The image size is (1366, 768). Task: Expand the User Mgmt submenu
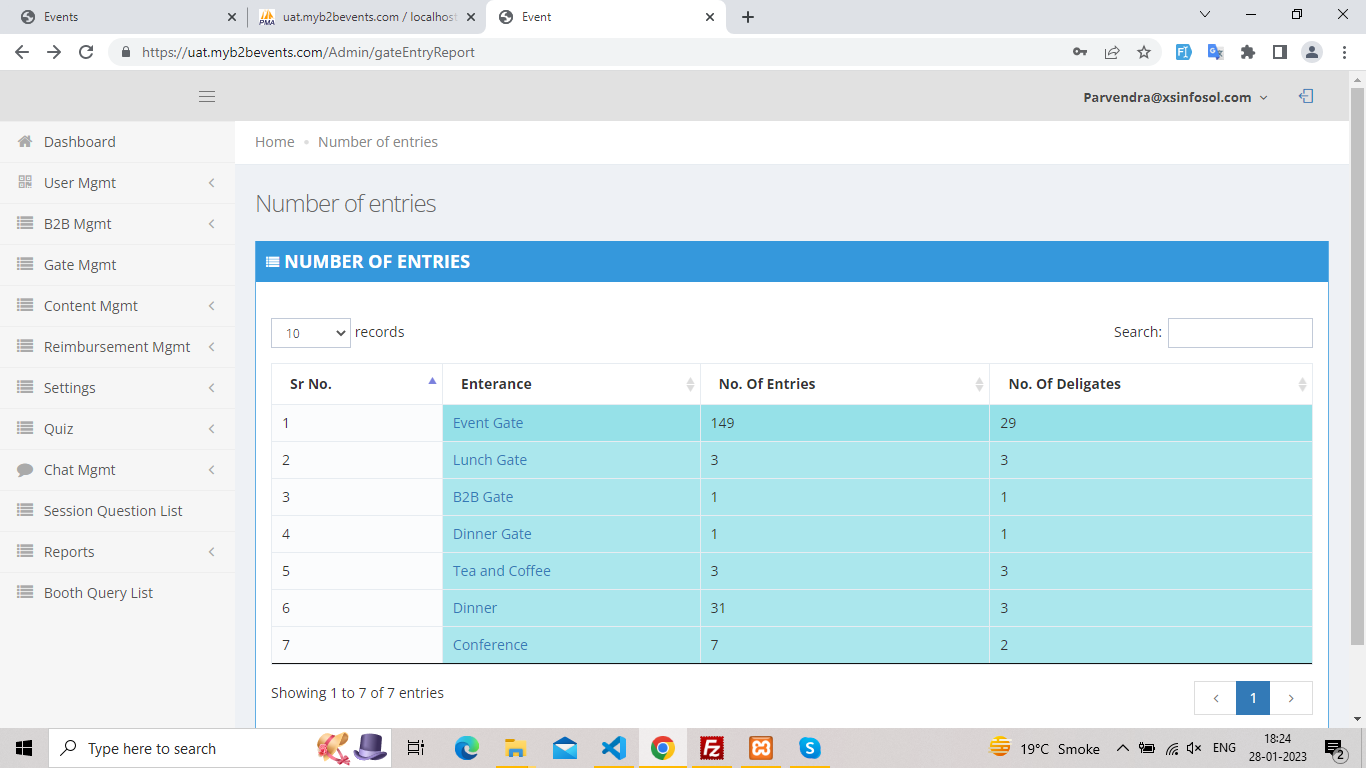117,183
